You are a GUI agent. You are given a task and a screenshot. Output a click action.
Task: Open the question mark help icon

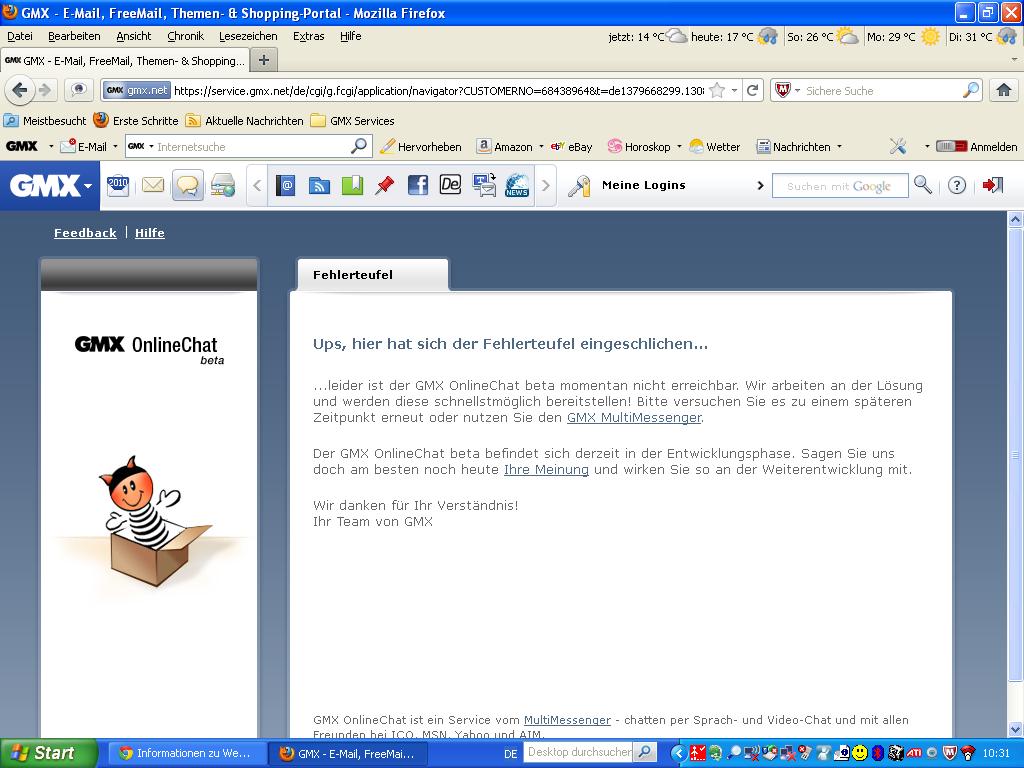[957, 185]
